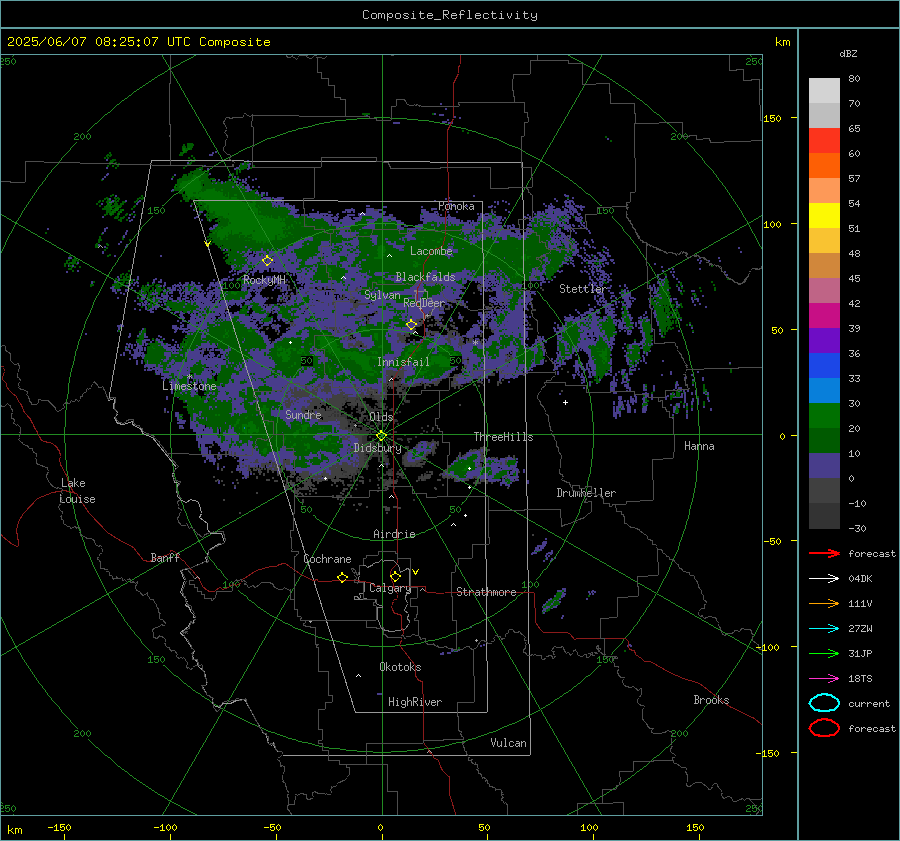
Task: Click the Olds city label
Action: click(x=381, y=417)
